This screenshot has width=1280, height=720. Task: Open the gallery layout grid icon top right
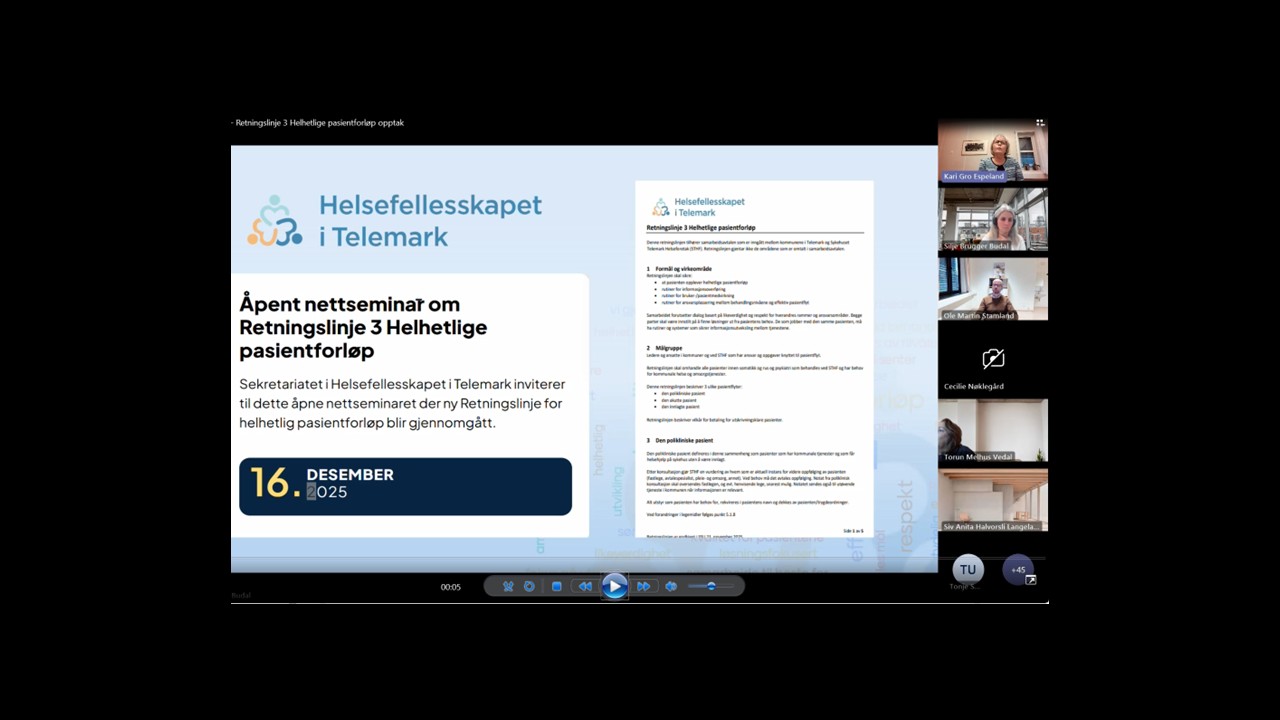pos(1040,122)
